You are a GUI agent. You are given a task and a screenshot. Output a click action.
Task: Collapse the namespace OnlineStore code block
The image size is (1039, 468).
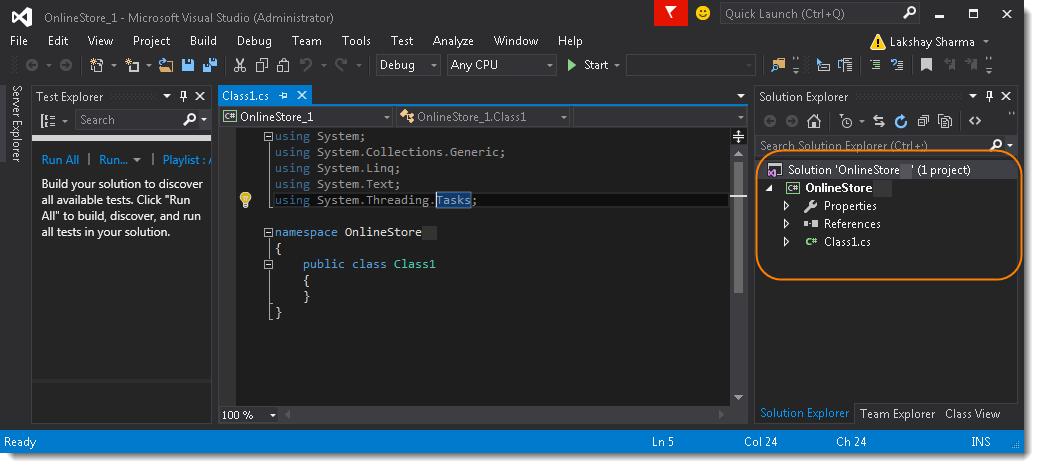pos(268,233)
